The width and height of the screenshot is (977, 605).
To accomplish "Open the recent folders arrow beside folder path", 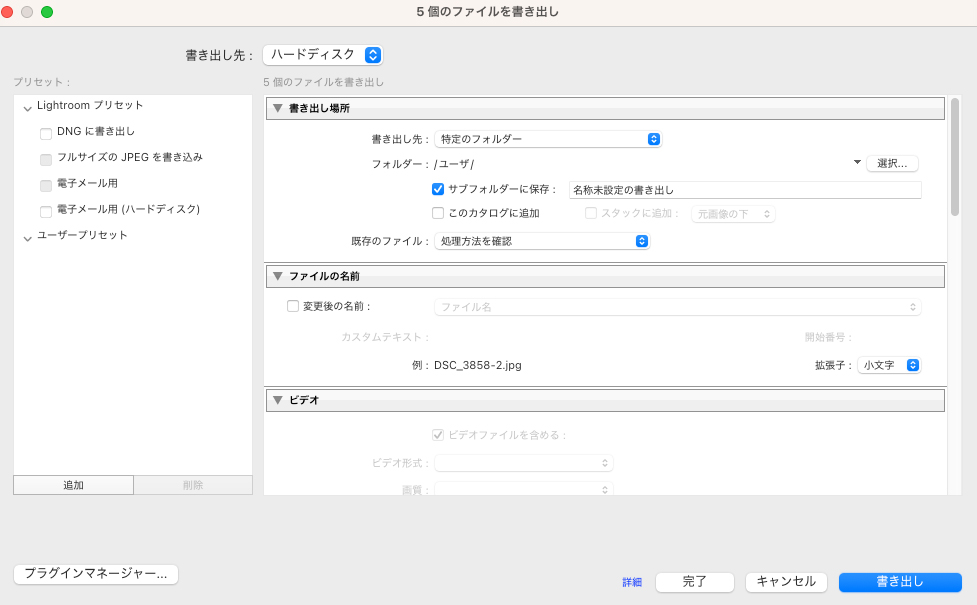I will point(856,162).
